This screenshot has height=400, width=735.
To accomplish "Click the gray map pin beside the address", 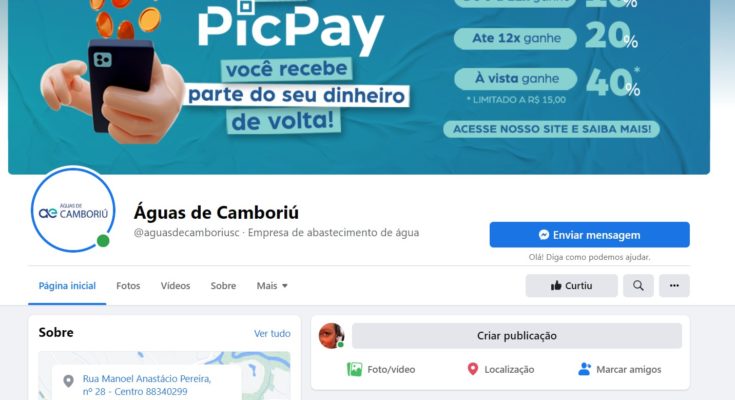I will click(68, 381).
